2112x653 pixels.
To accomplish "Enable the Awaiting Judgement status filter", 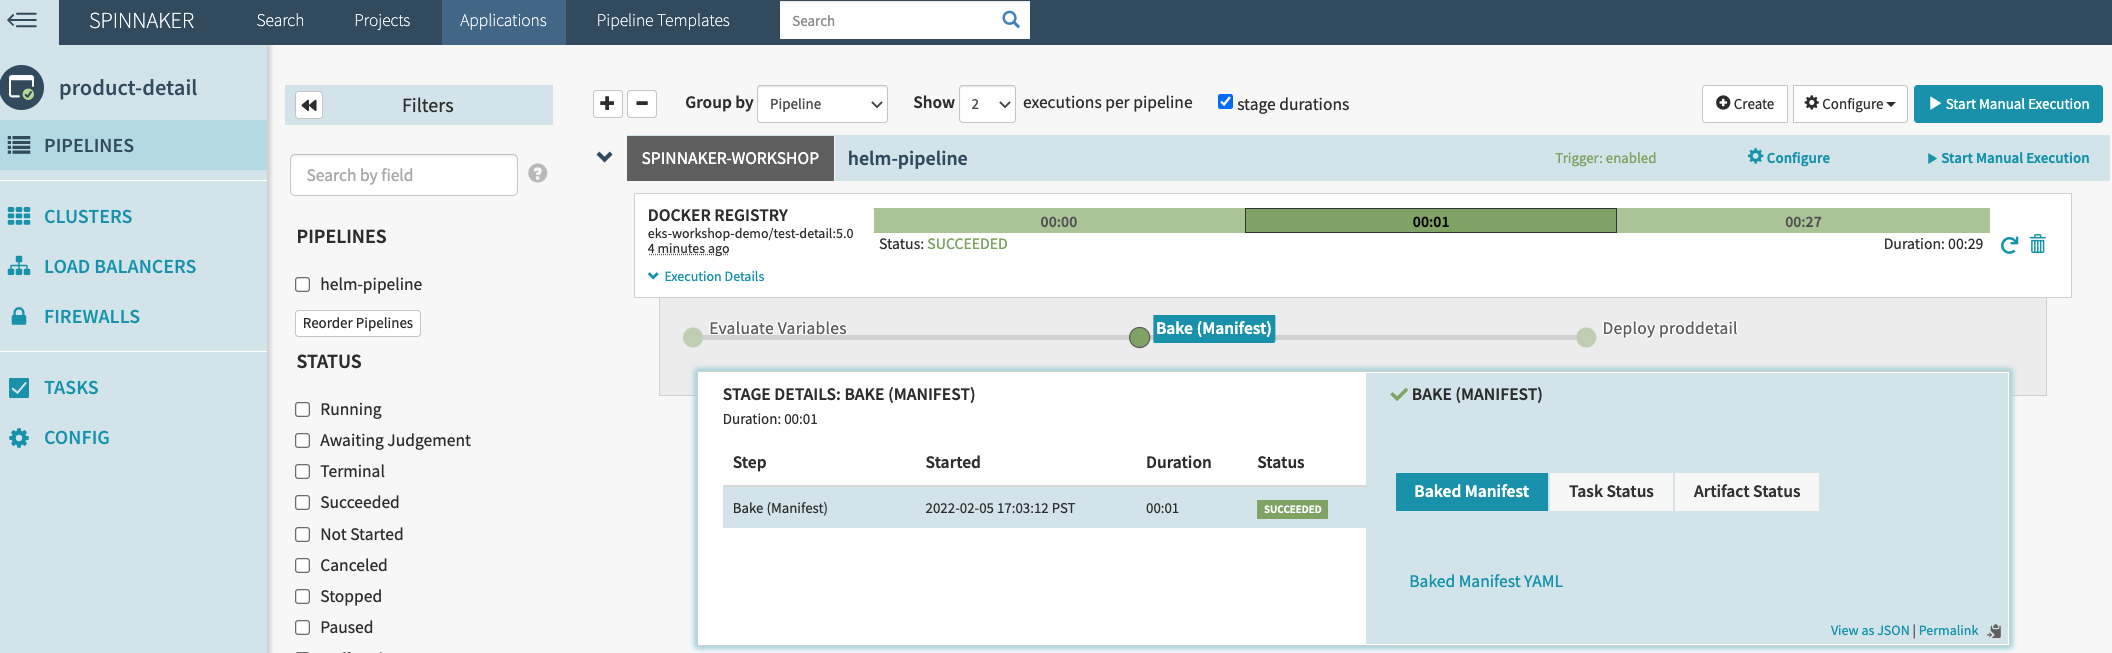I will click(x=303, y=440).
